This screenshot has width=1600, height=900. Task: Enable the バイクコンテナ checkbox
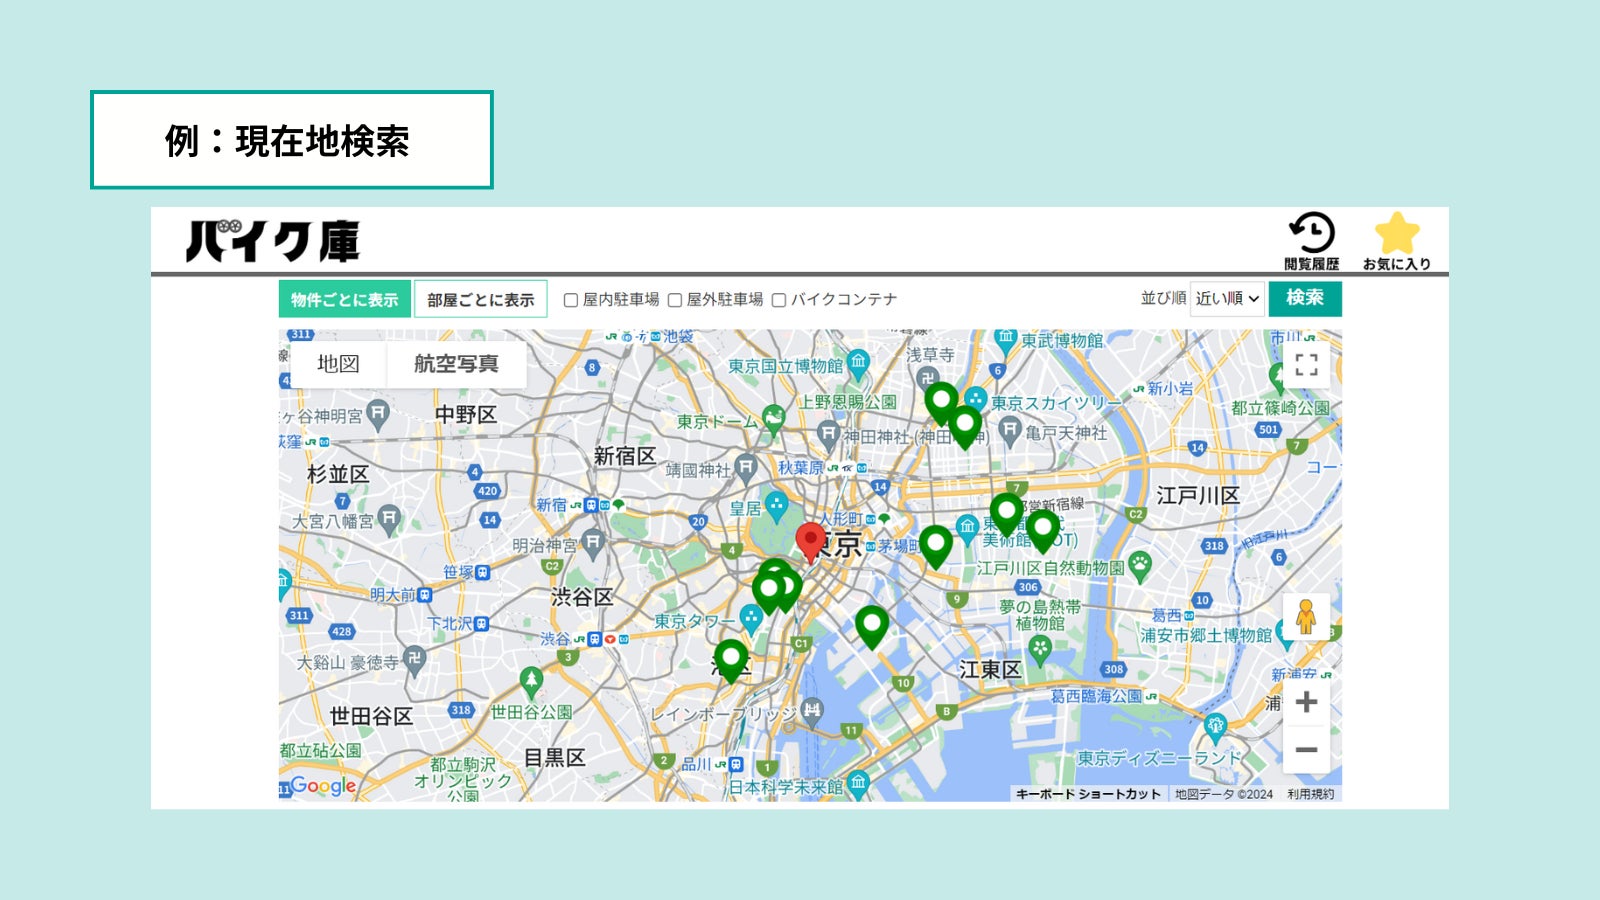pyautogui.click(x=779, y=300)
